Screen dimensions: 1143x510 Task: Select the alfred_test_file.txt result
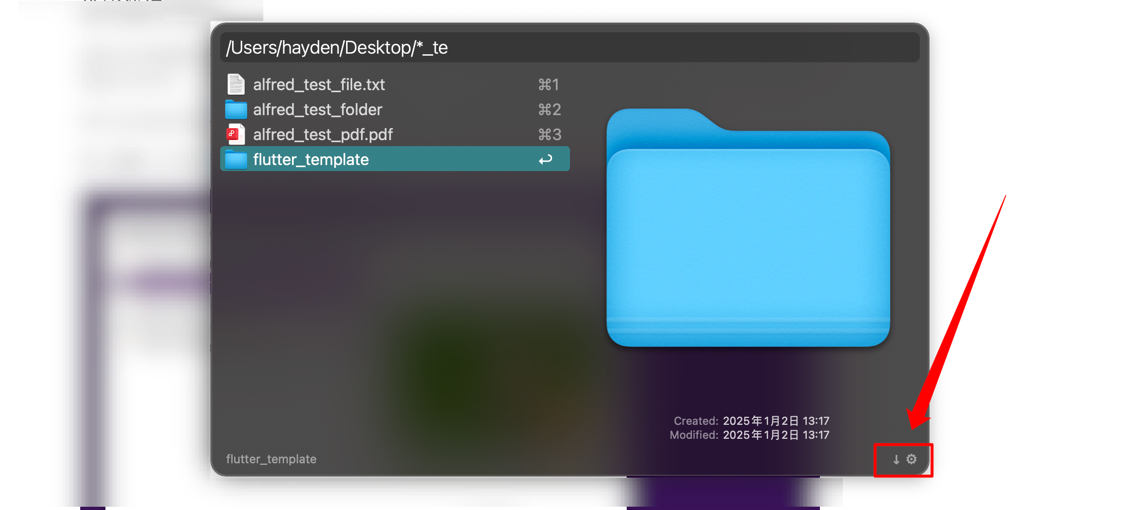point(319,85)
